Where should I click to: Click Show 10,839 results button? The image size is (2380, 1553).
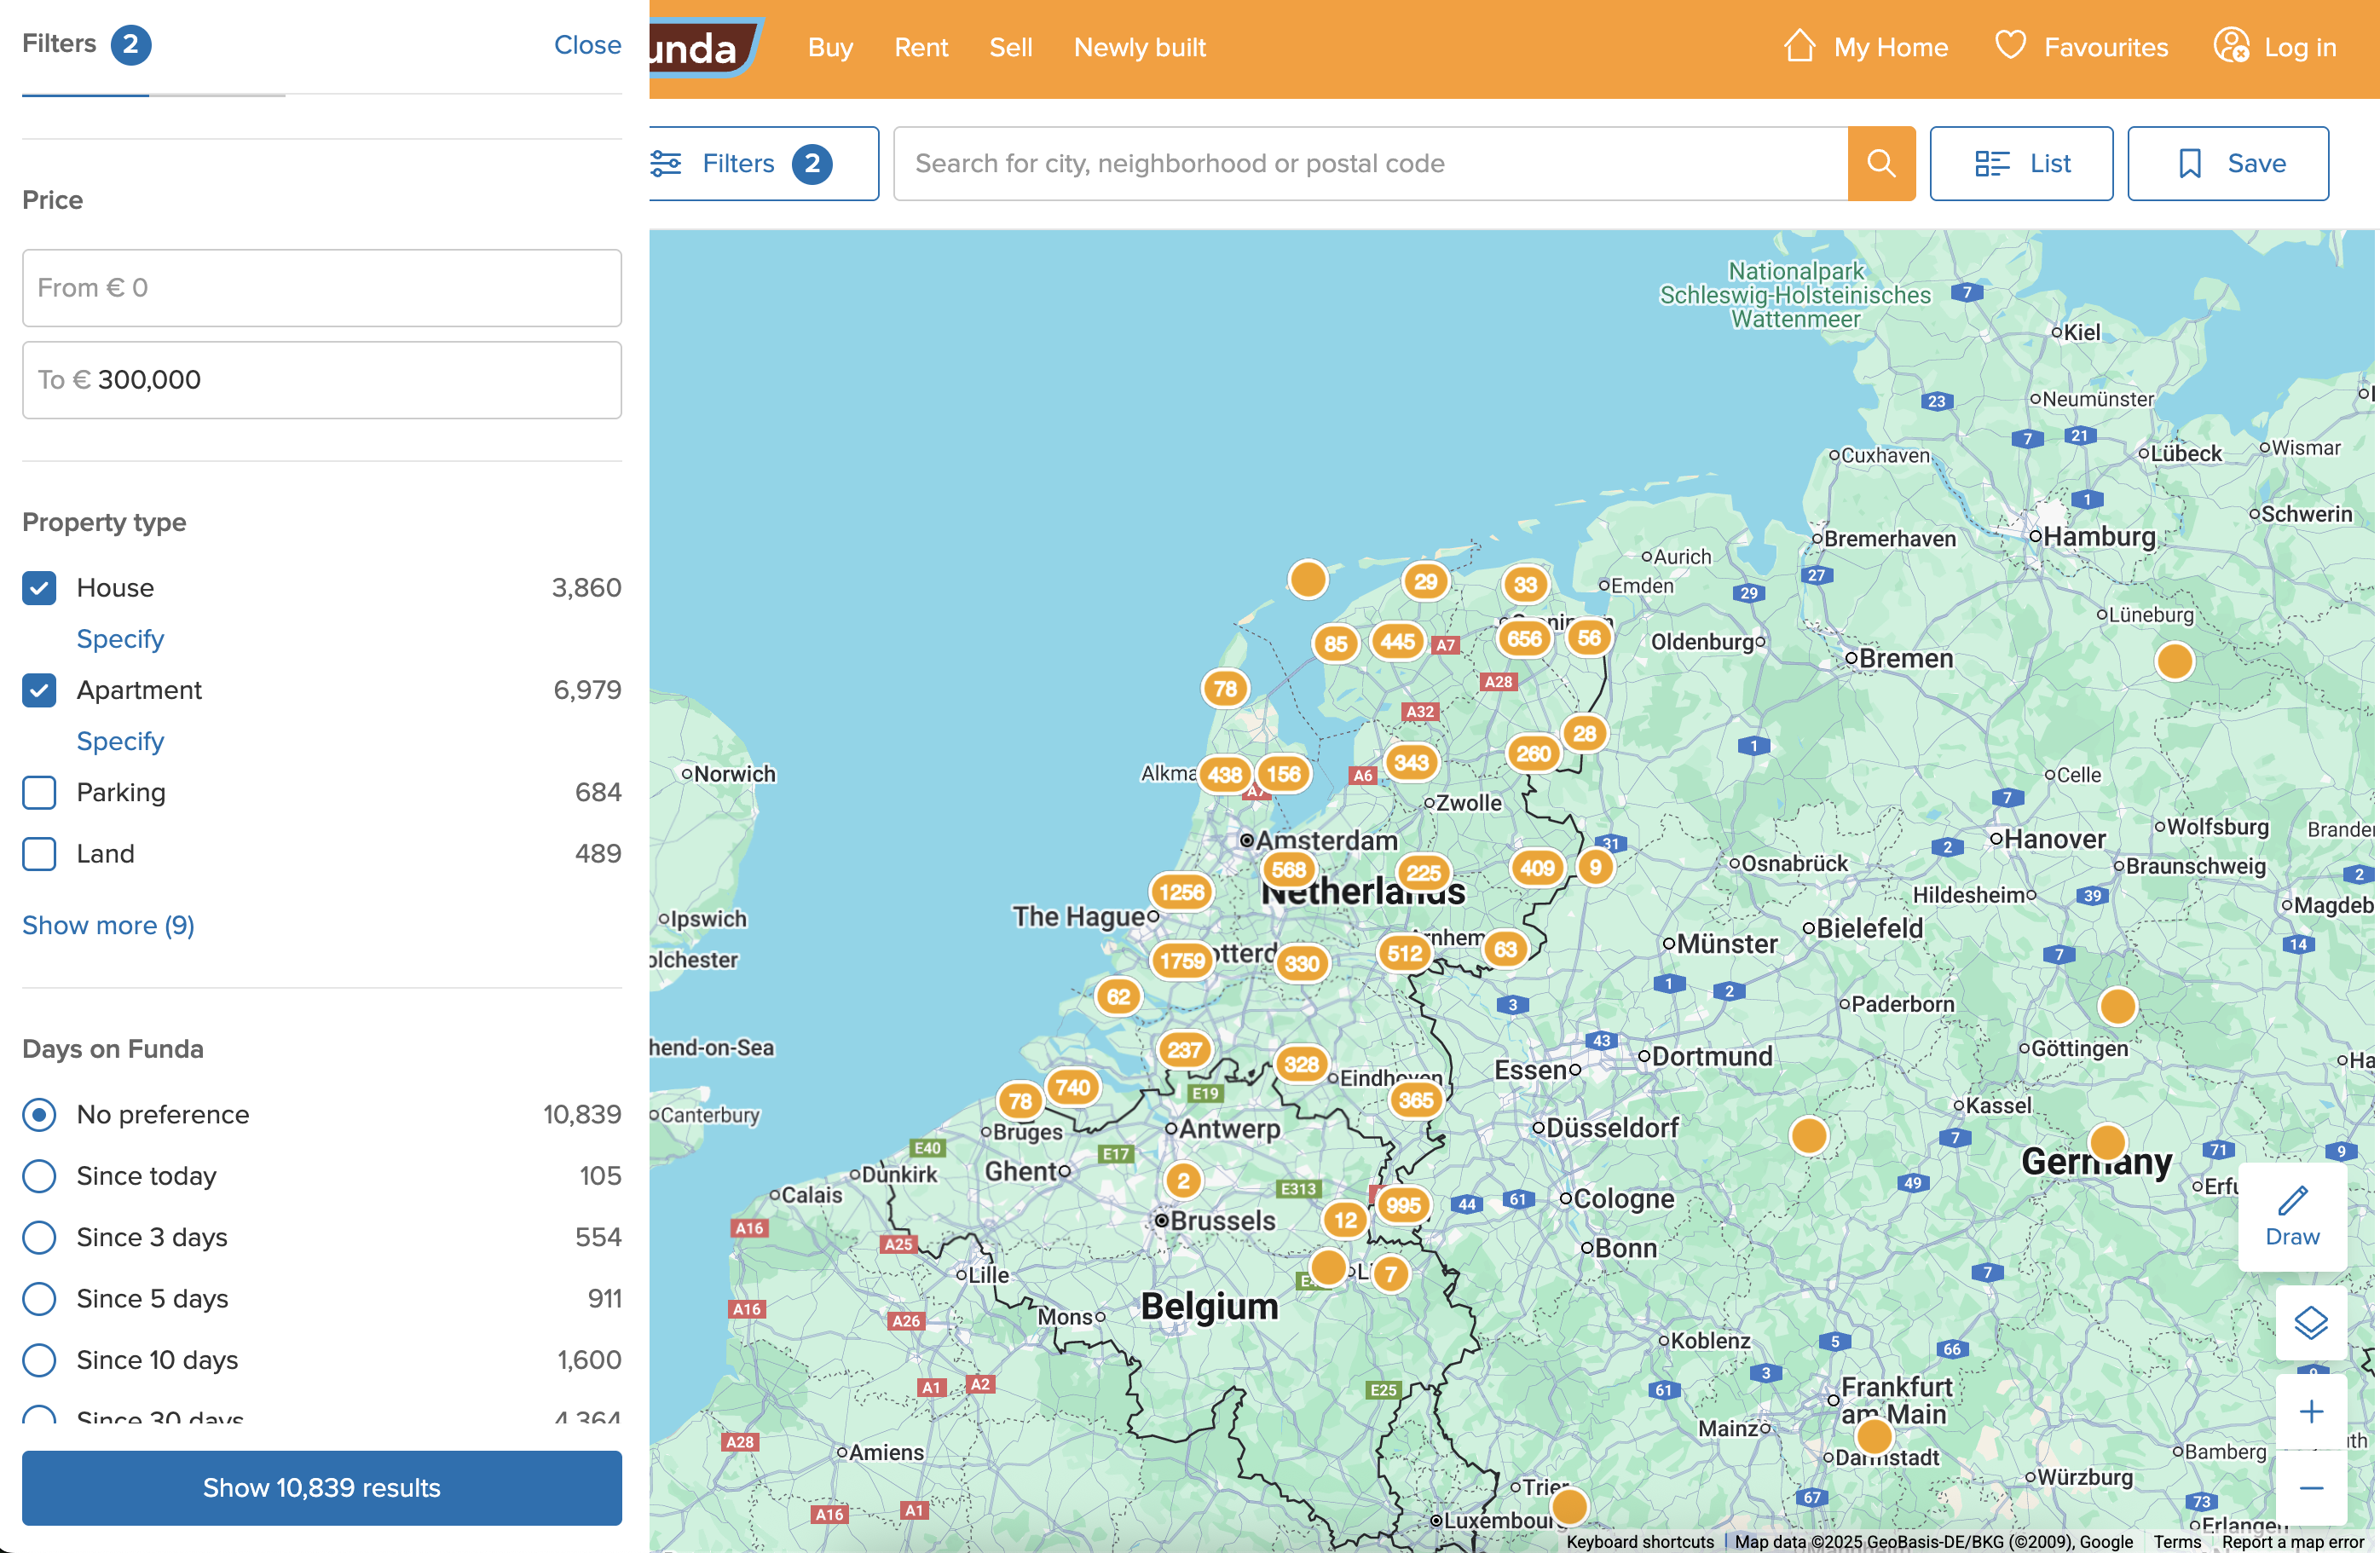point(321,1487)
